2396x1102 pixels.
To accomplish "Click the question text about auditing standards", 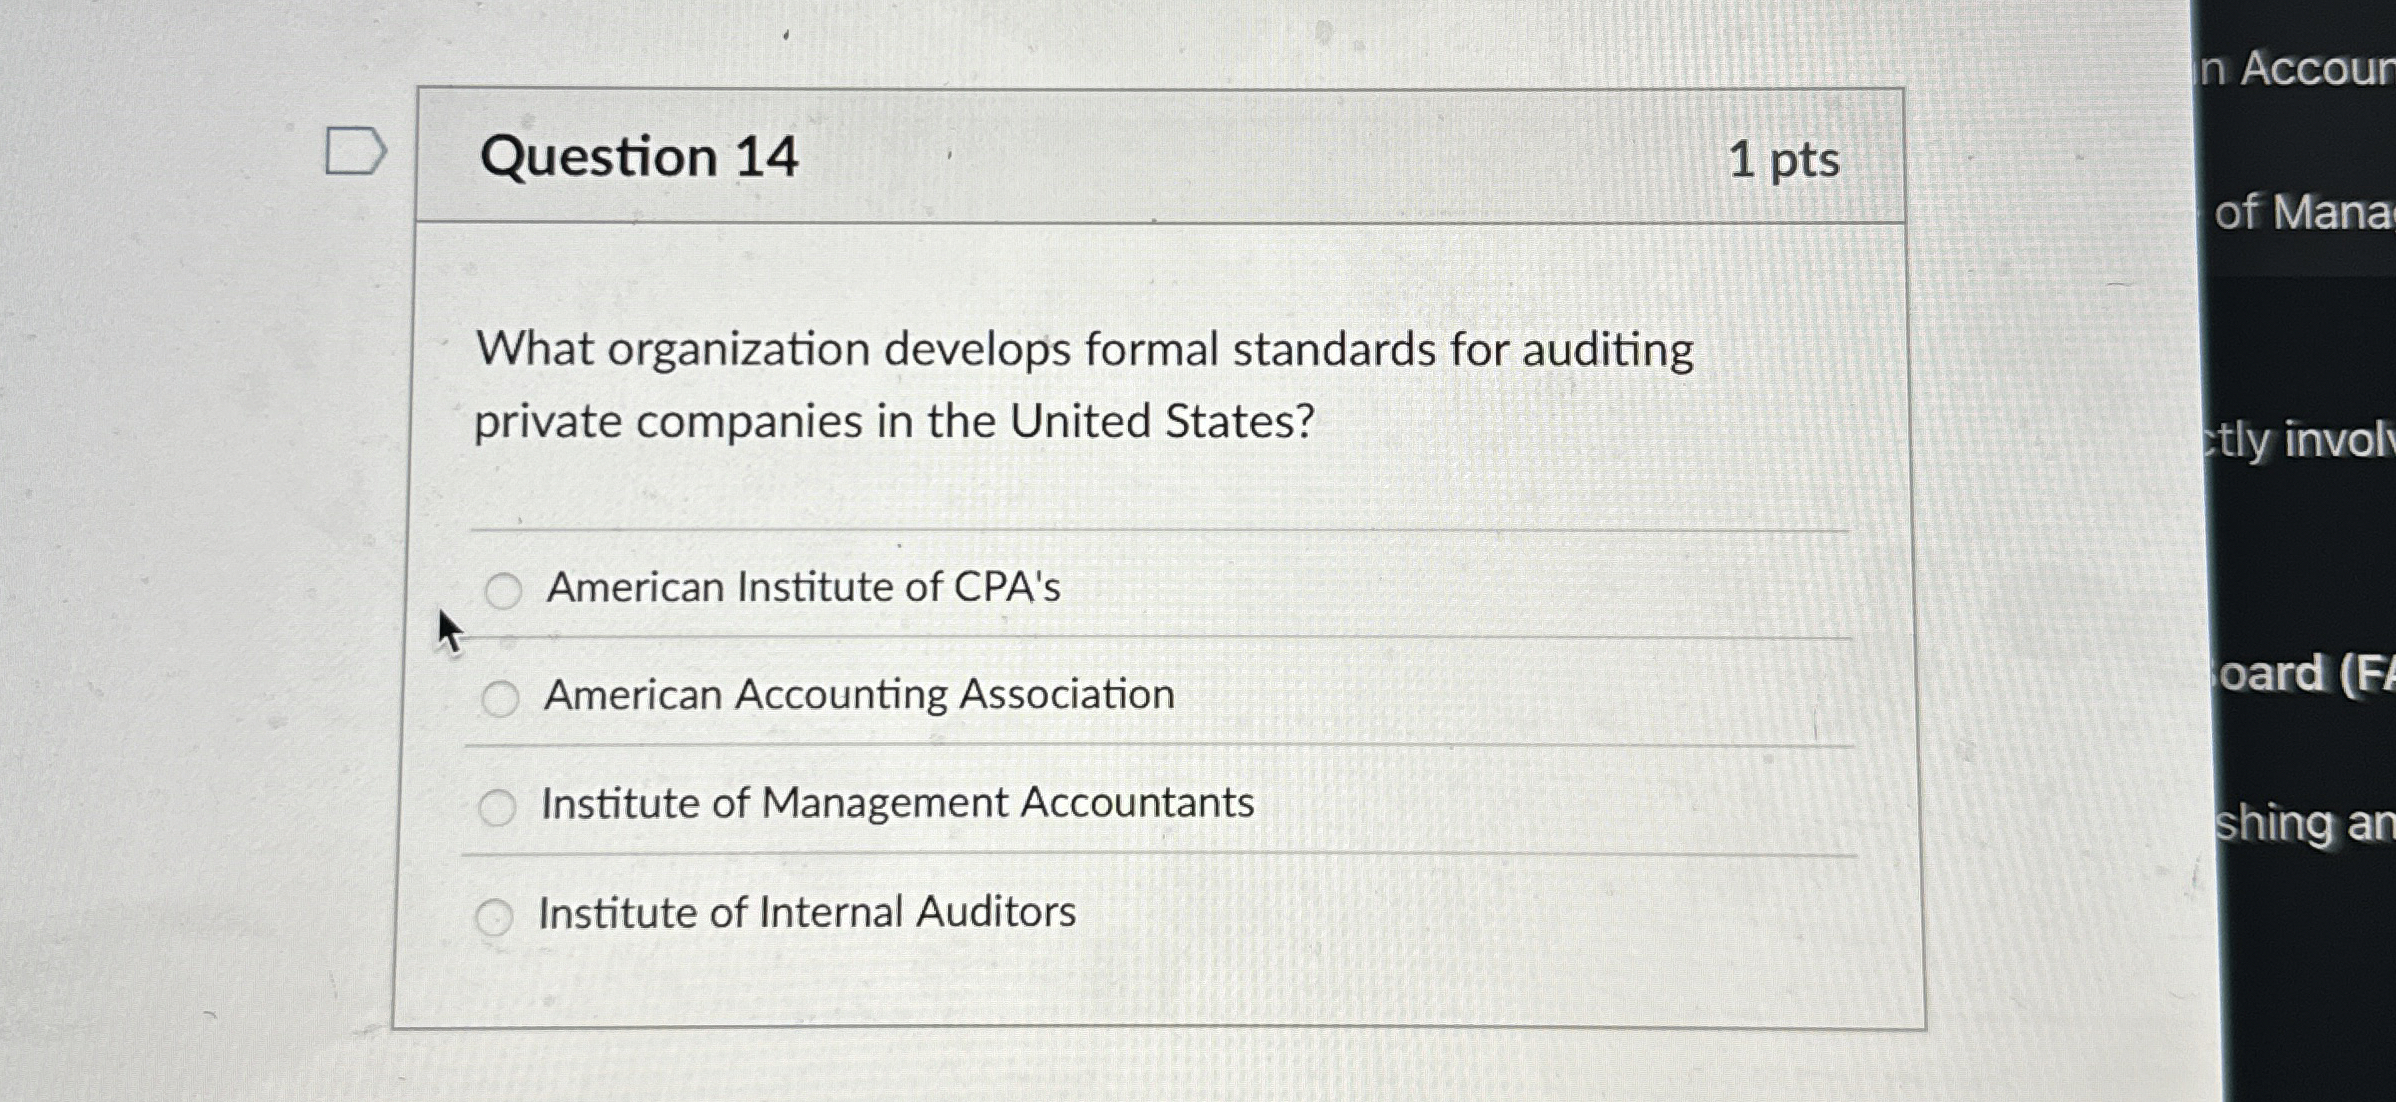I will (1080, 385).
